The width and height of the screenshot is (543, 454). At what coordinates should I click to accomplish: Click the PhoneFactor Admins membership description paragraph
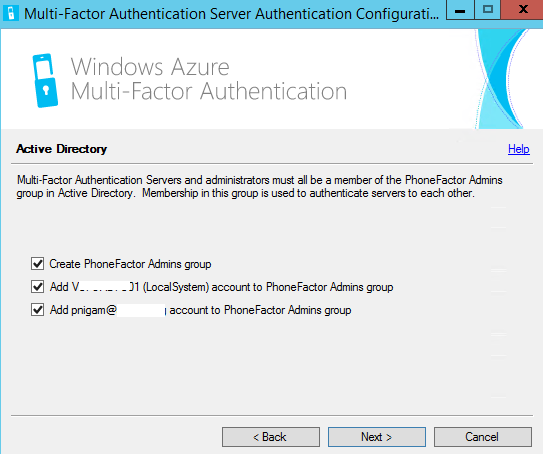(260, 186)
